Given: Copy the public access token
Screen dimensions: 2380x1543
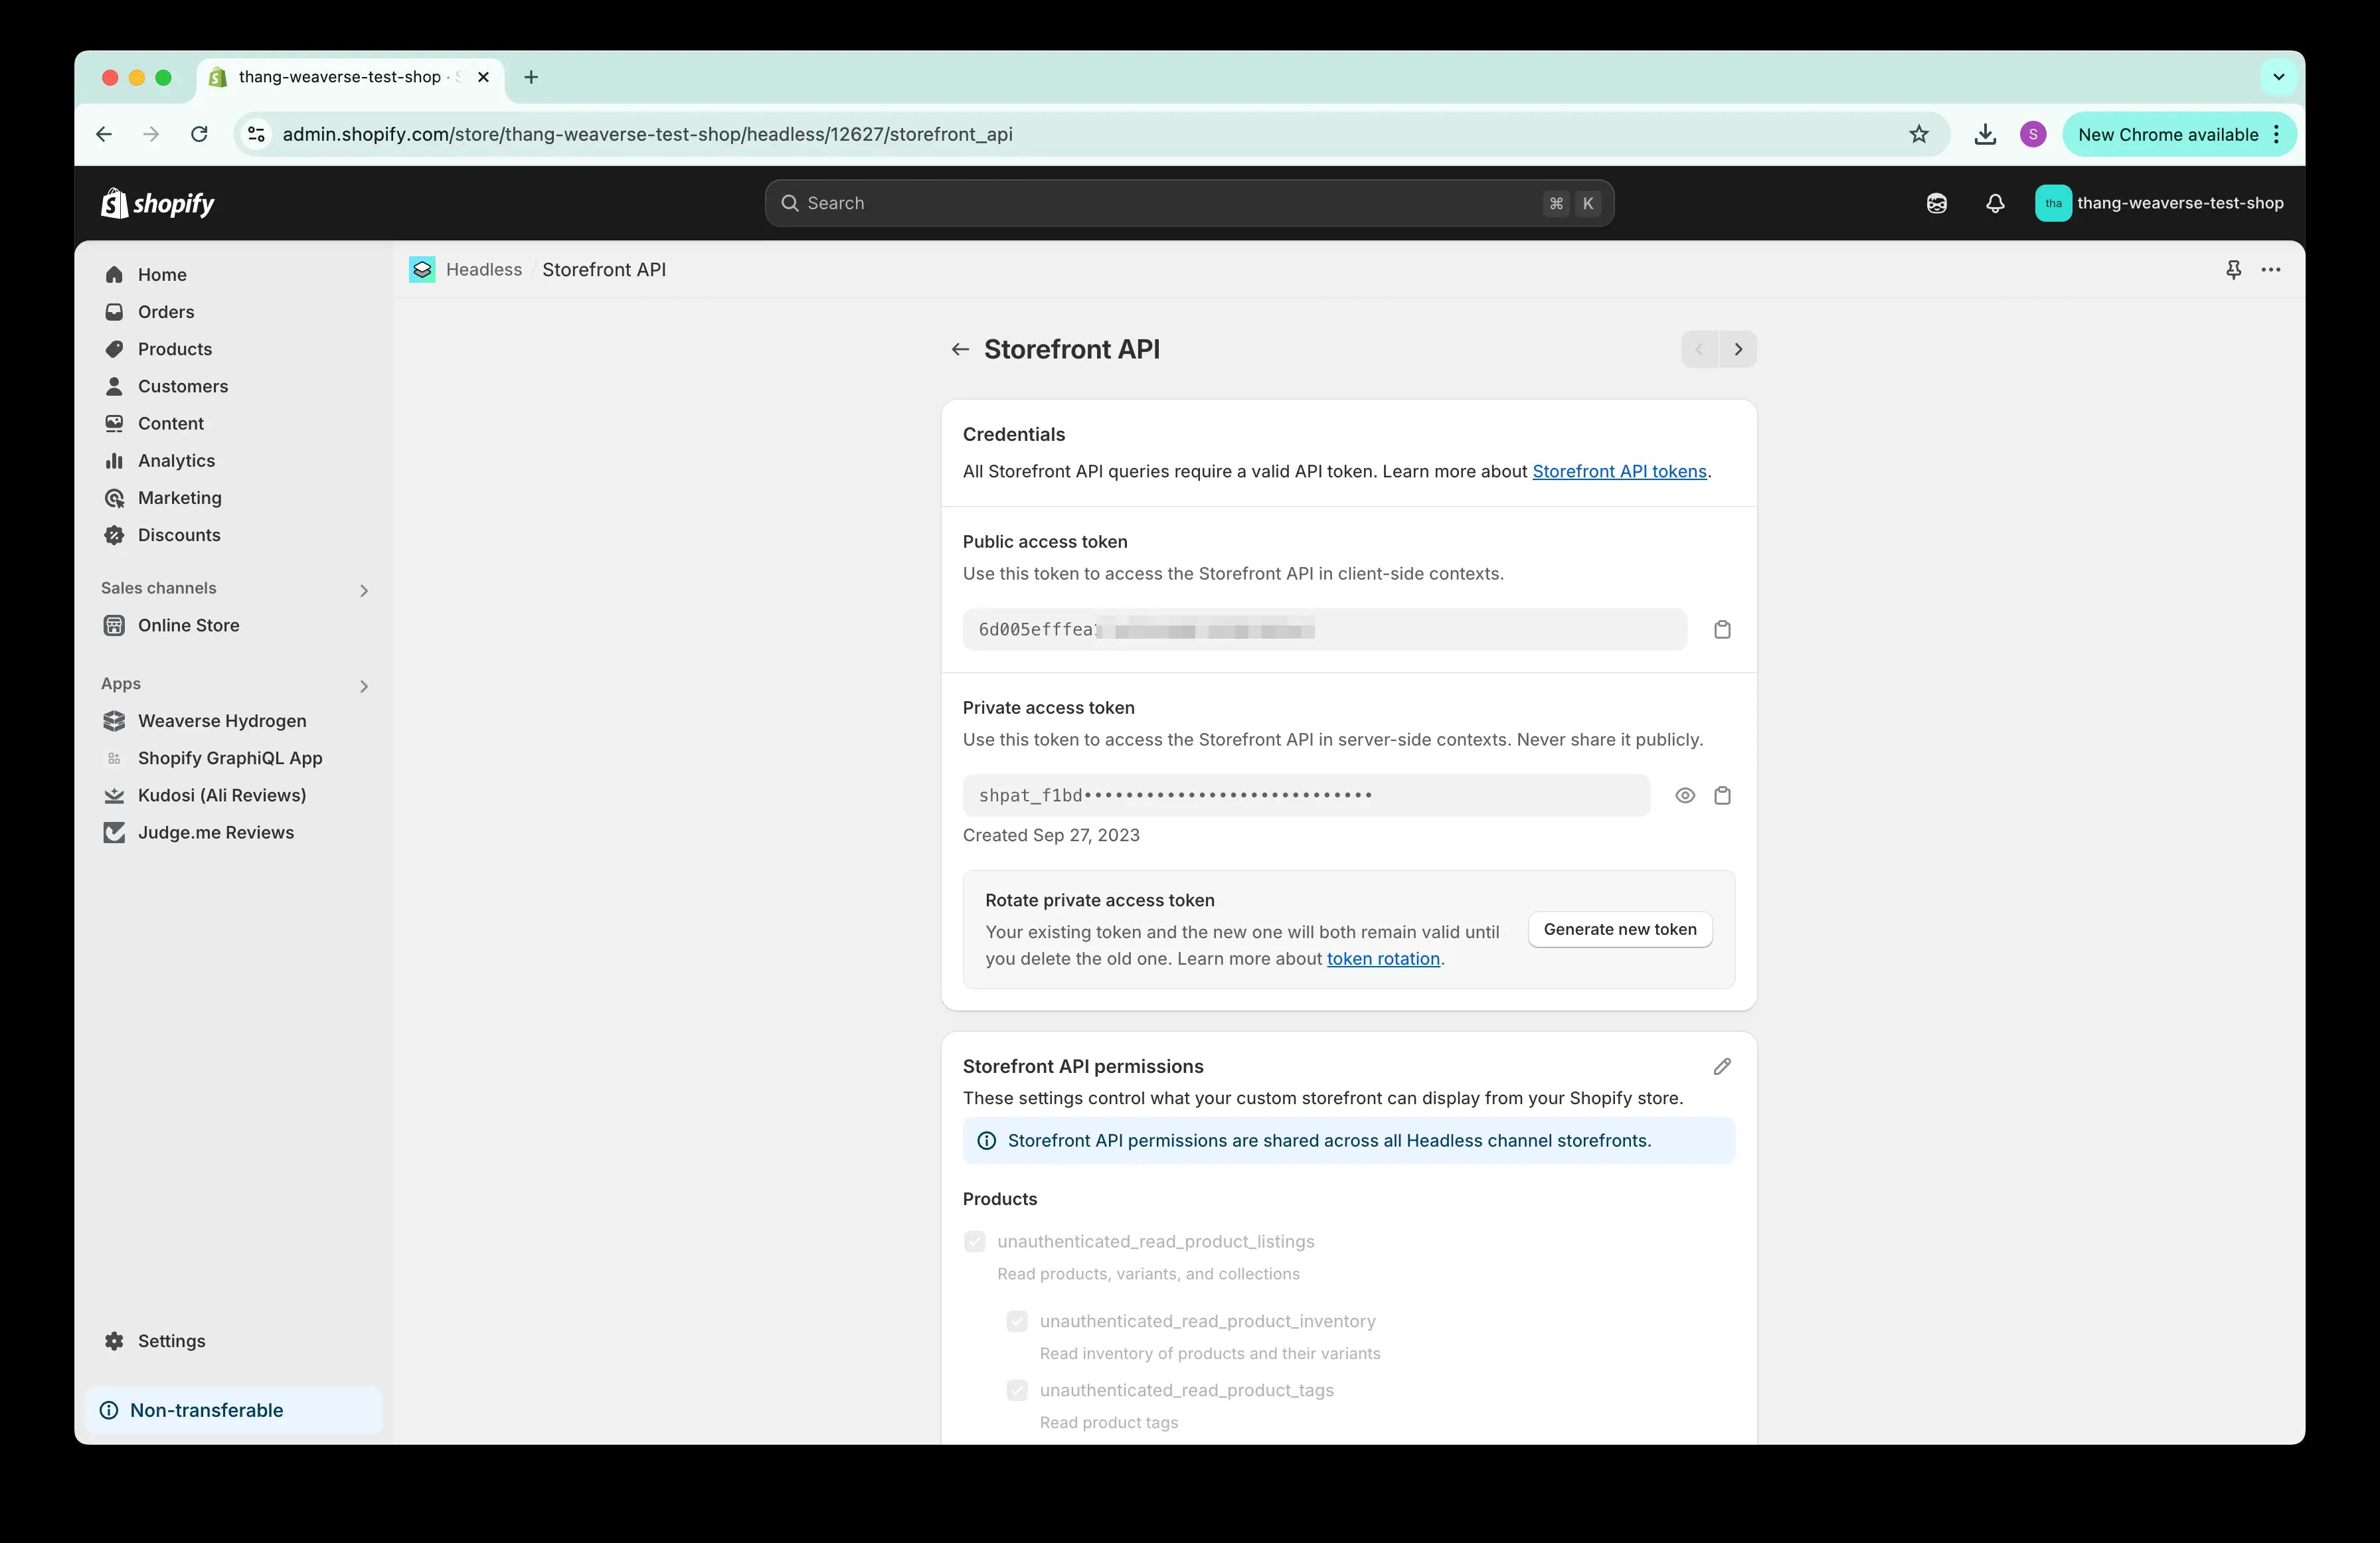Looking at the screenshot, I should pos(1722,630).
